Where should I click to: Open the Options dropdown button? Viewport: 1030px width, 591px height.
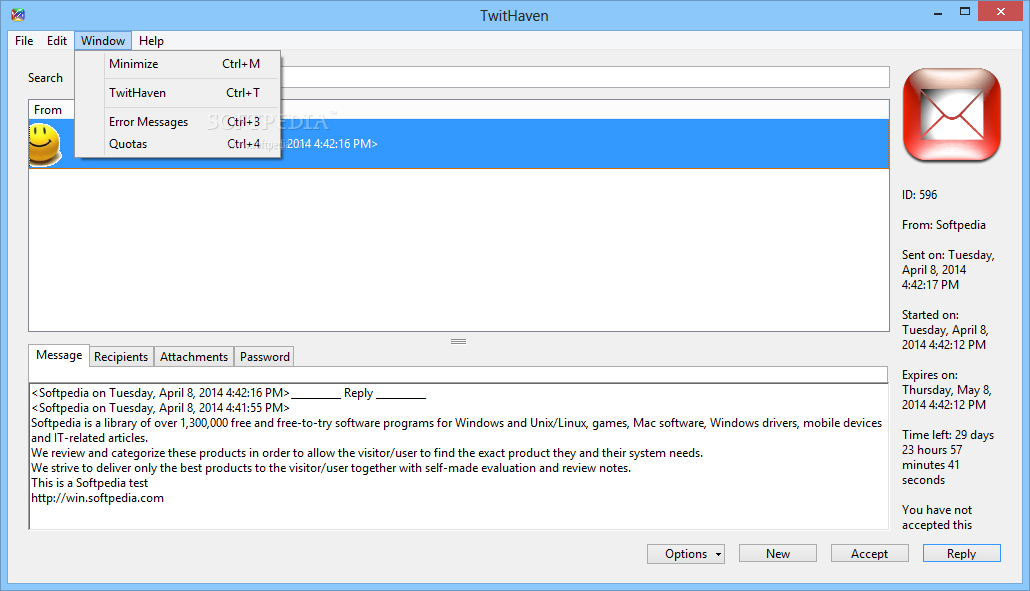(686, 554)
